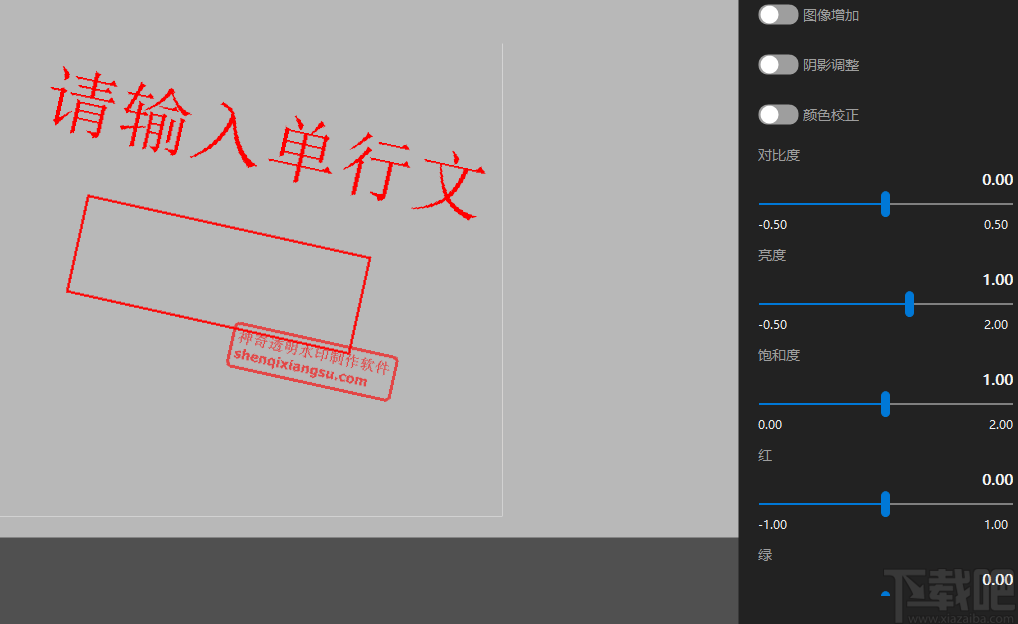Viewport: 1018px width, 624px height.
Task: Click the 绿 channel label
Action: pyautogui.click(x=765, y=555)
